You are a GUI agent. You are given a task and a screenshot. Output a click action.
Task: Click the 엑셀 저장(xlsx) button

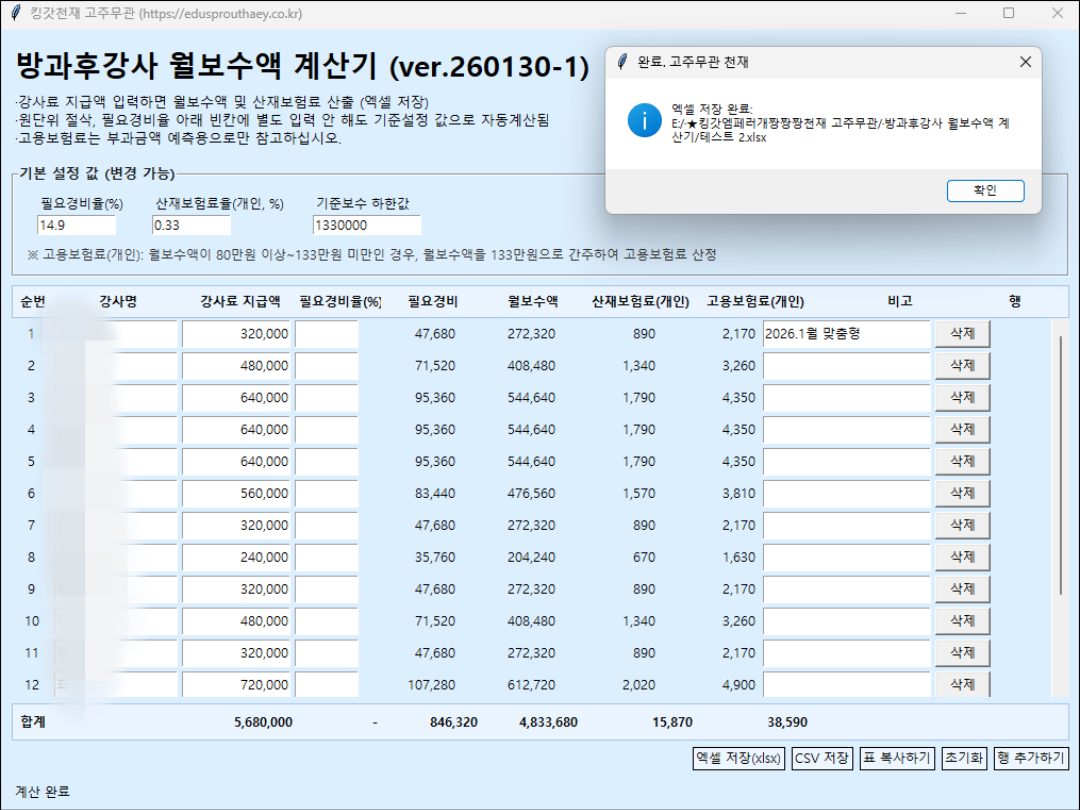(x=741, y=758)
